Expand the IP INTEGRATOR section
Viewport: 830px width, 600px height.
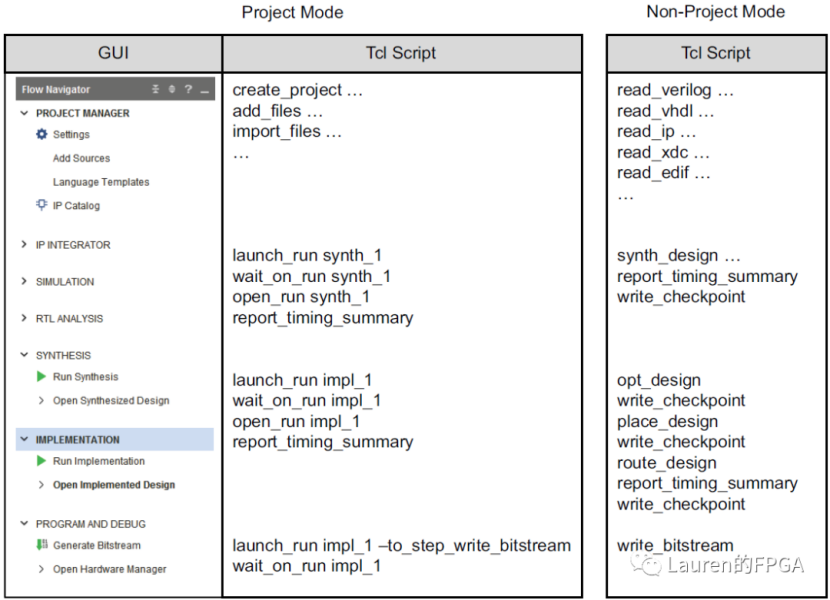pyautogui.click(x=24, y=244)
